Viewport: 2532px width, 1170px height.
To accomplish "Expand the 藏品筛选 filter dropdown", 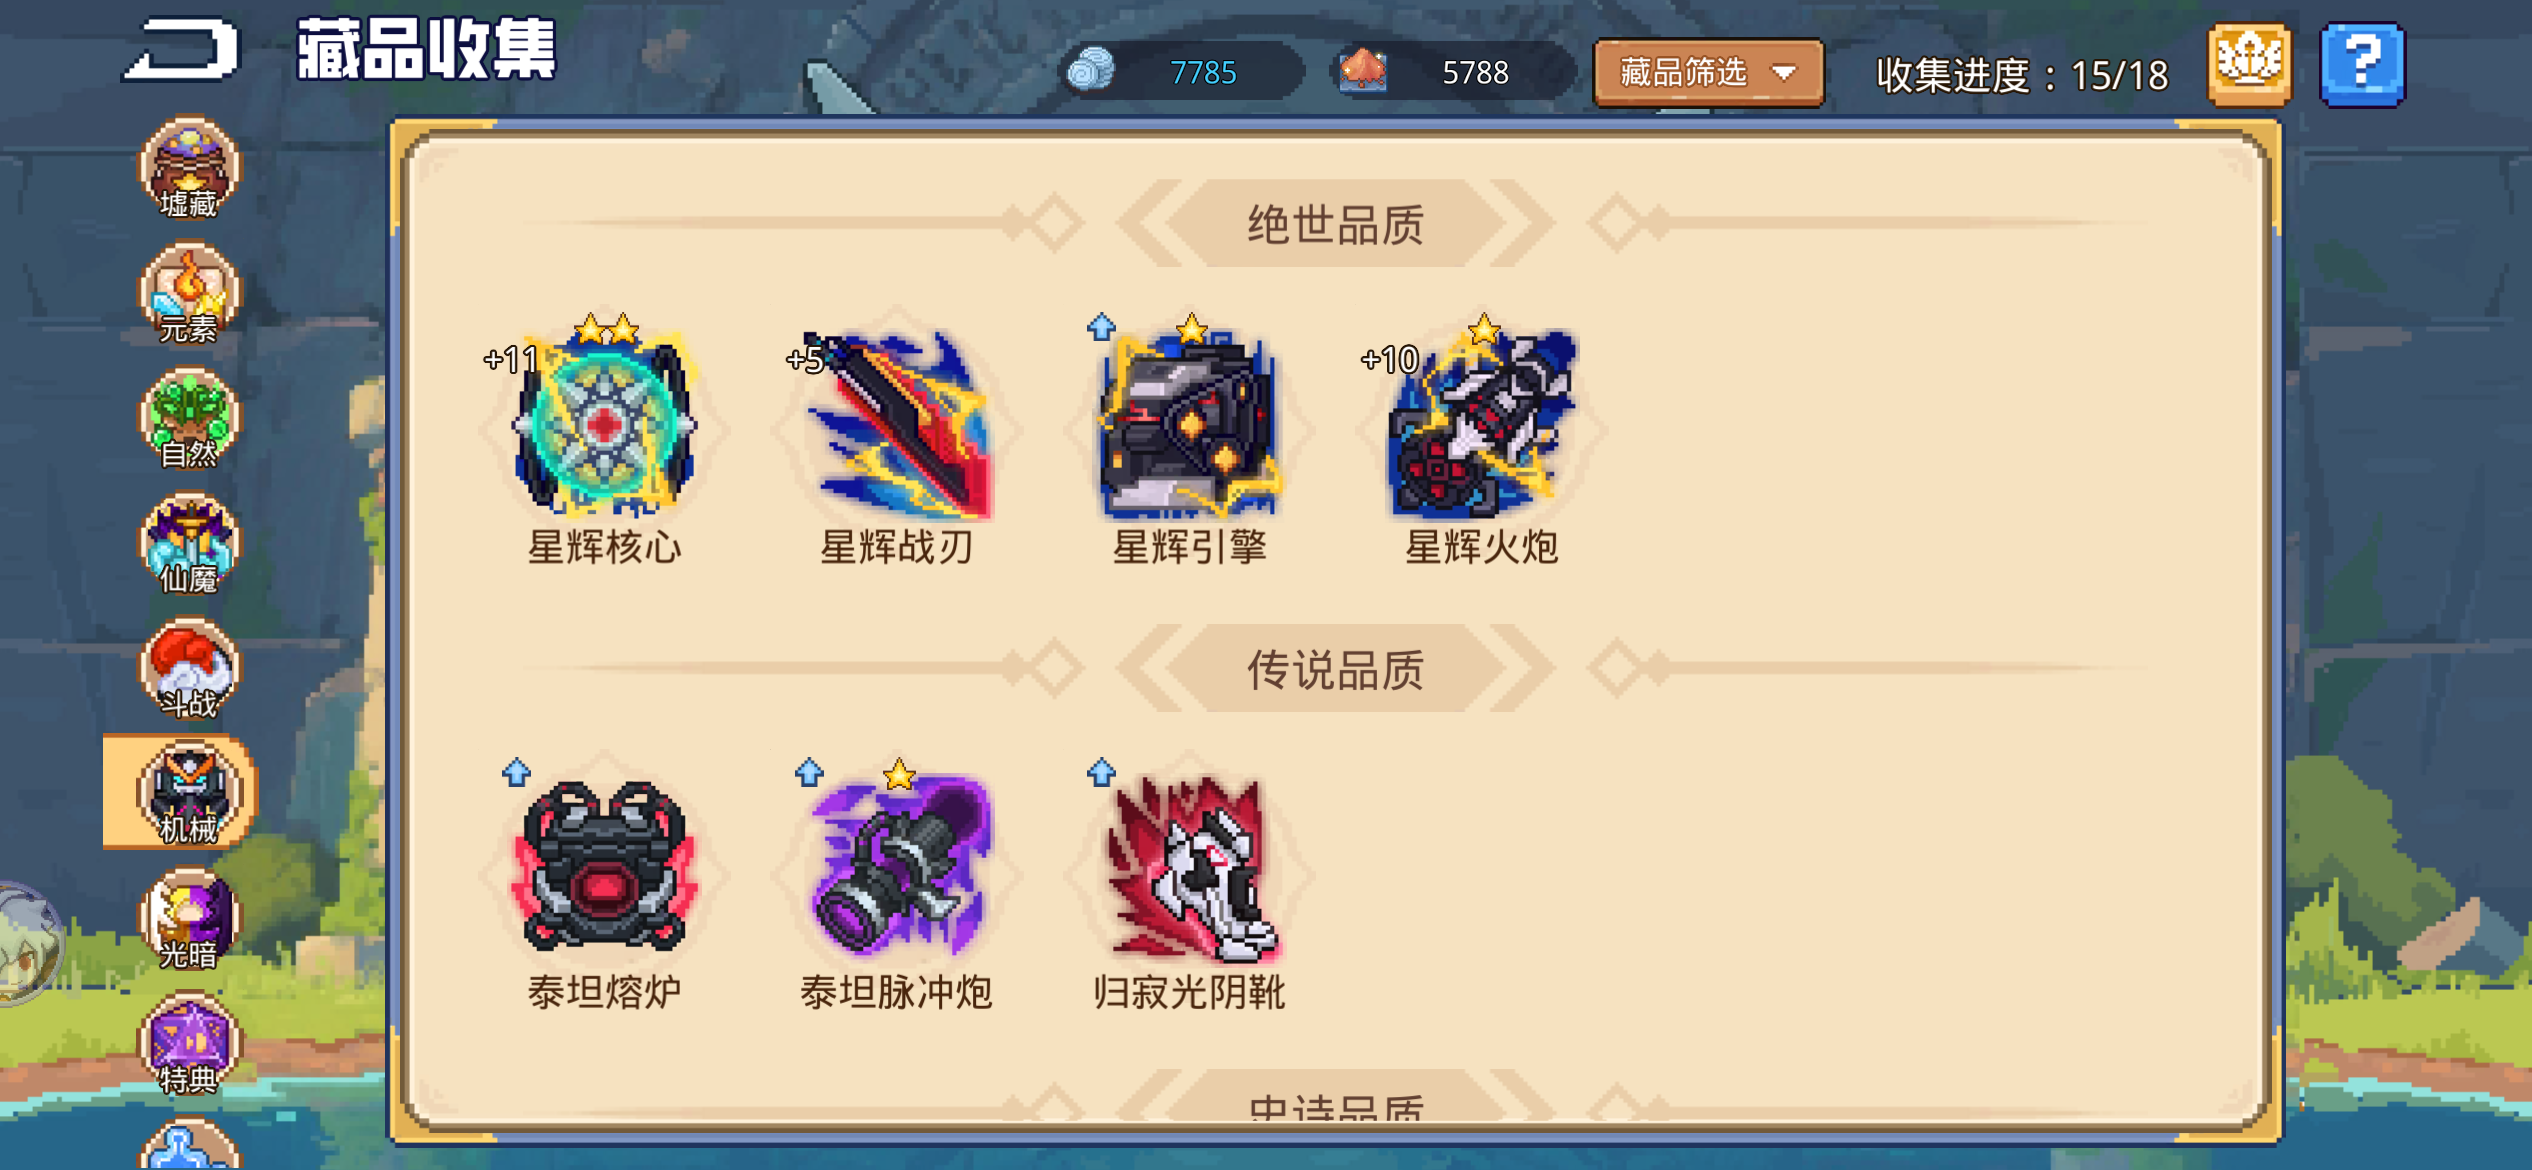I will click(x=1708, y=72).
